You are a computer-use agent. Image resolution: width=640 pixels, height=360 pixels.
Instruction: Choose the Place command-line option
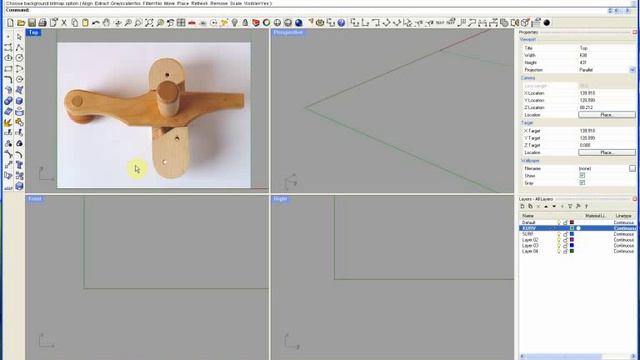(183, 3)
